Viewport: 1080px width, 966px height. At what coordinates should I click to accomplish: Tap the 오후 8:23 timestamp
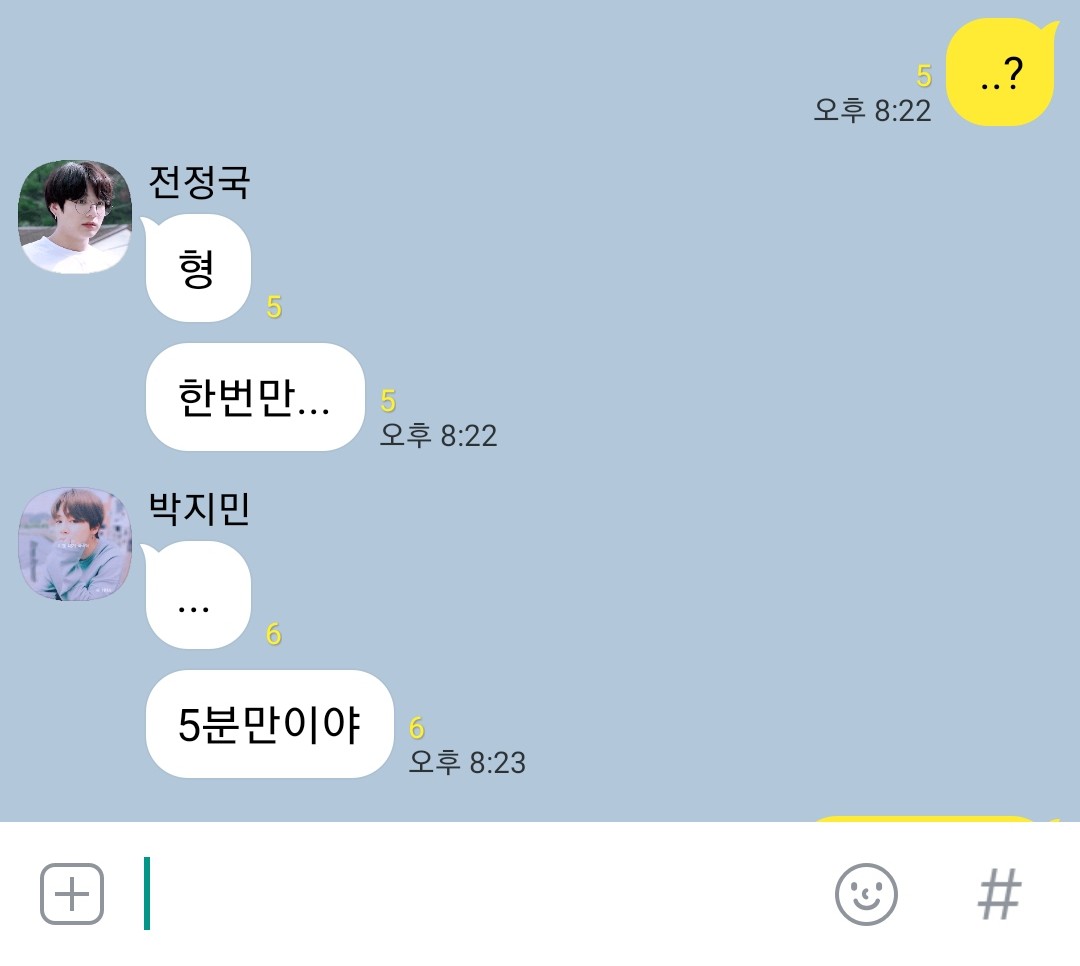(x=467, y=763)
